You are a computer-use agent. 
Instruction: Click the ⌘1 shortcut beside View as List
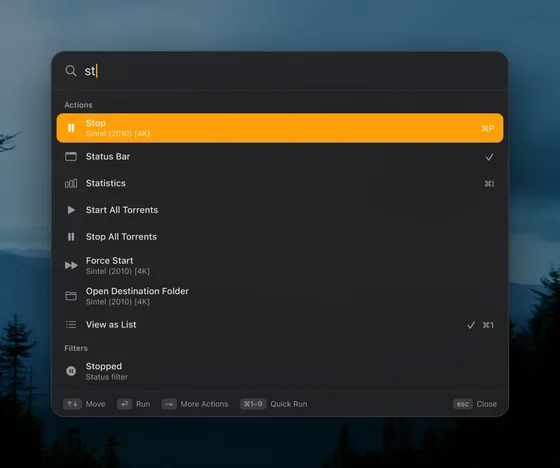(x=488, y=325)
